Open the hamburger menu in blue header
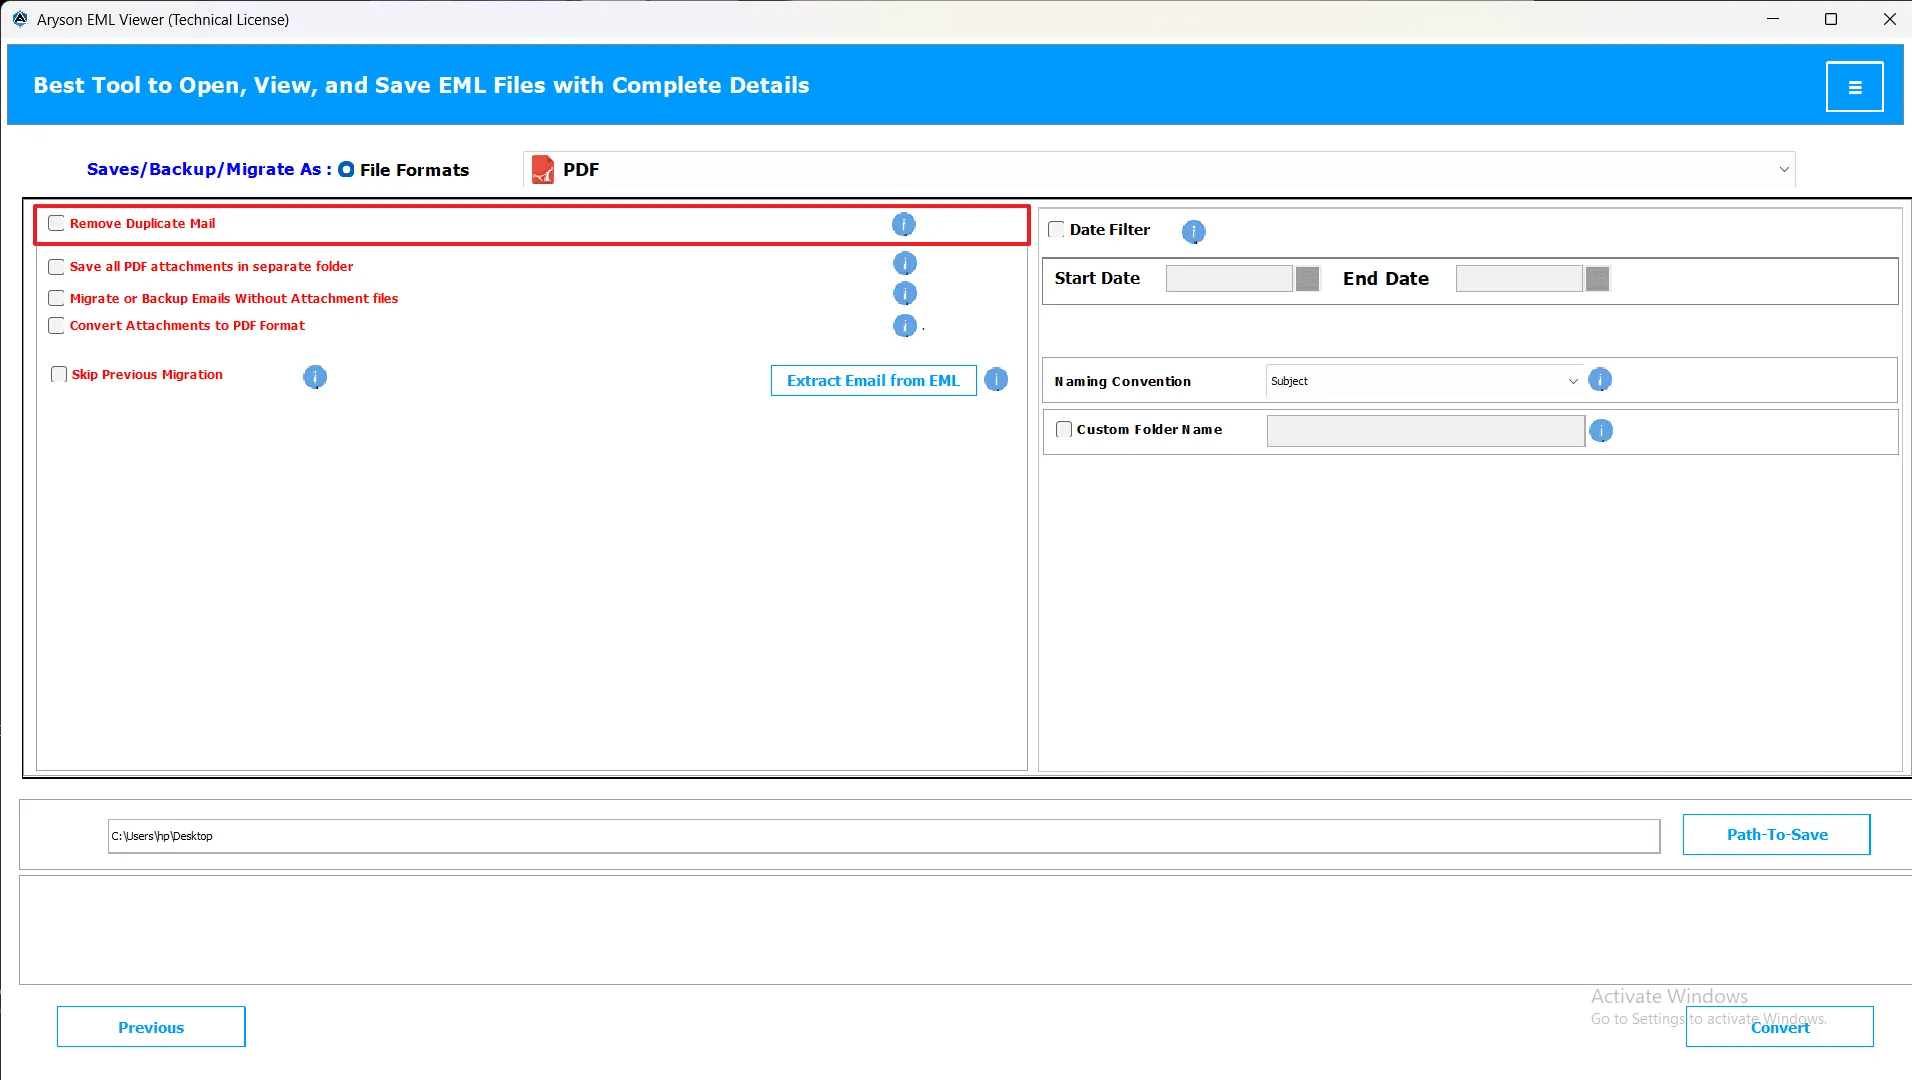Image resolution: width=1912 pixels, height=1080 pixels. point(1854,87)
